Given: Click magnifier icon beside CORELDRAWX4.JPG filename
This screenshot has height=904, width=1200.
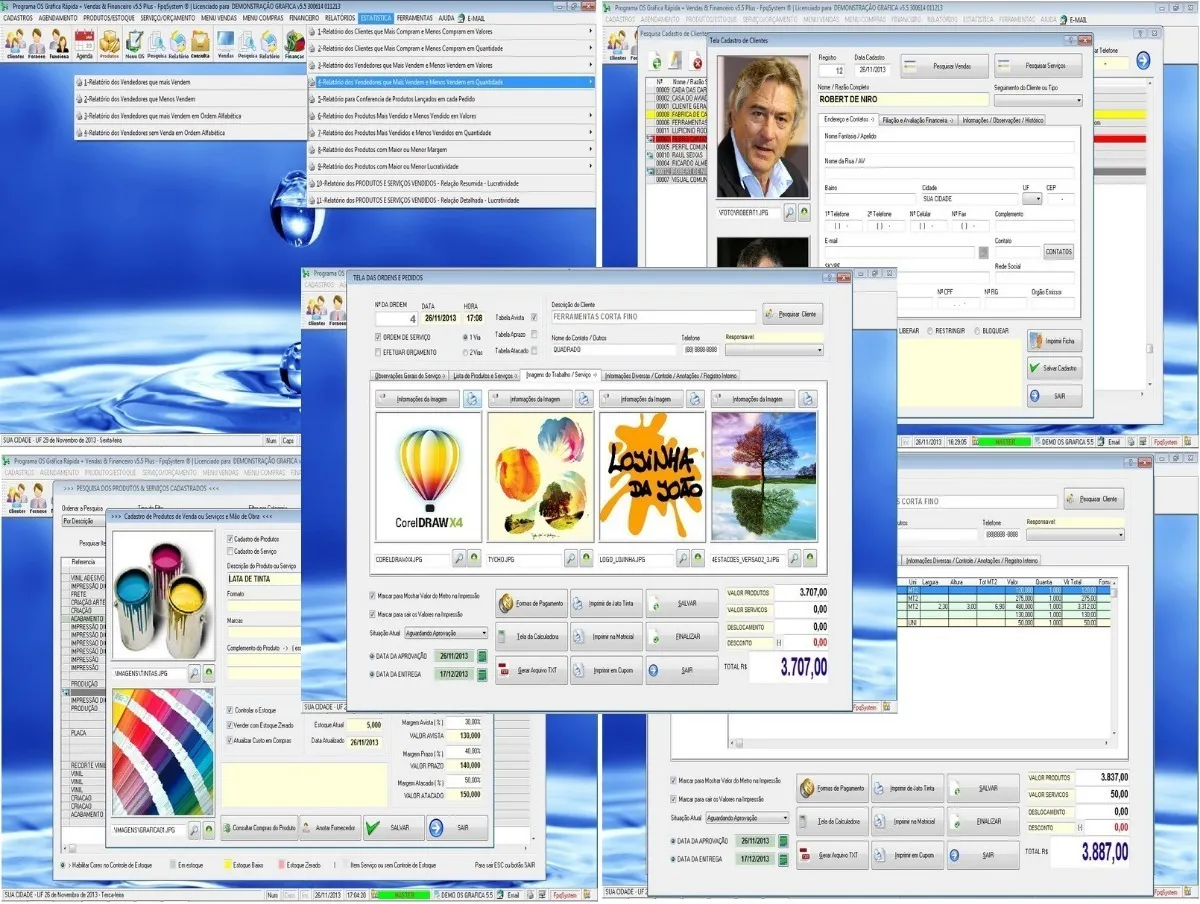Looking at the screenshot, I should click(459, 559).
